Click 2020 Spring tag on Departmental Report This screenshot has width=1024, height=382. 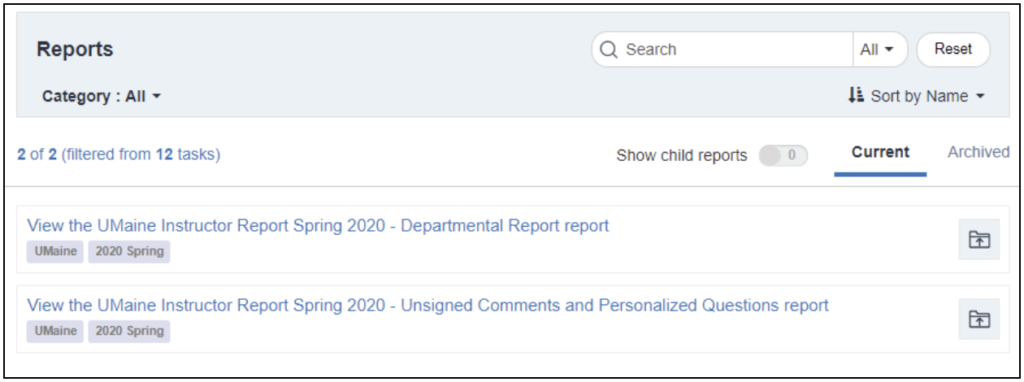[x=129, y=251]
